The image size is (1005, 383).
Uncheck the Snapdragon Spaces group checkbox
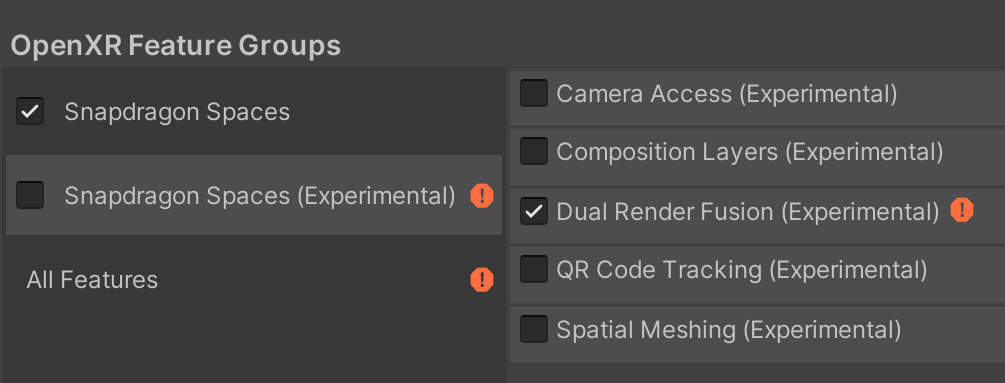point(30,111)
